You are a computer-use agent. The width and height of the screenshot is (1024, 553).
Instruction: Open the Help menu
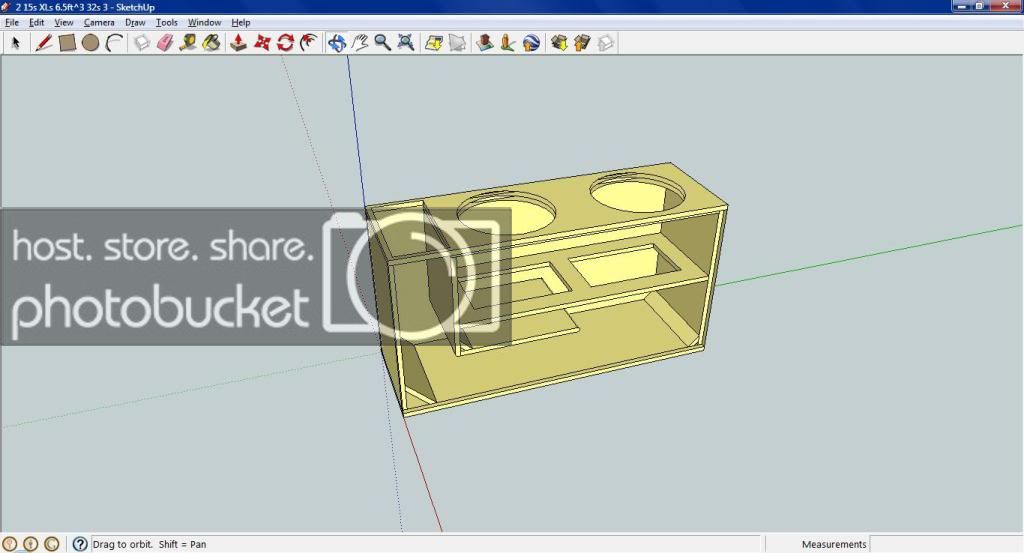tap(241, 22)
